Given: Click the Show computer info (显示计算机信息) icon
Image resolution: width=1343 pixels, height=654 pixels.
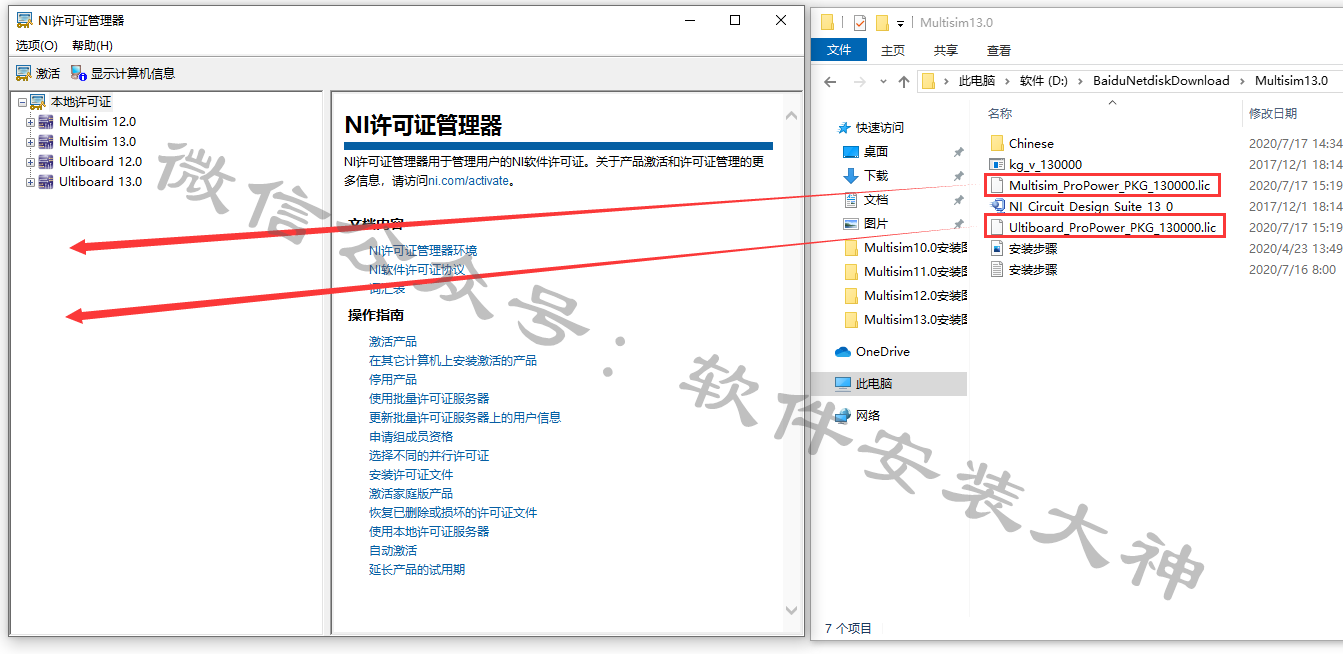Looking at the screenshot, I should click(79, 73).
